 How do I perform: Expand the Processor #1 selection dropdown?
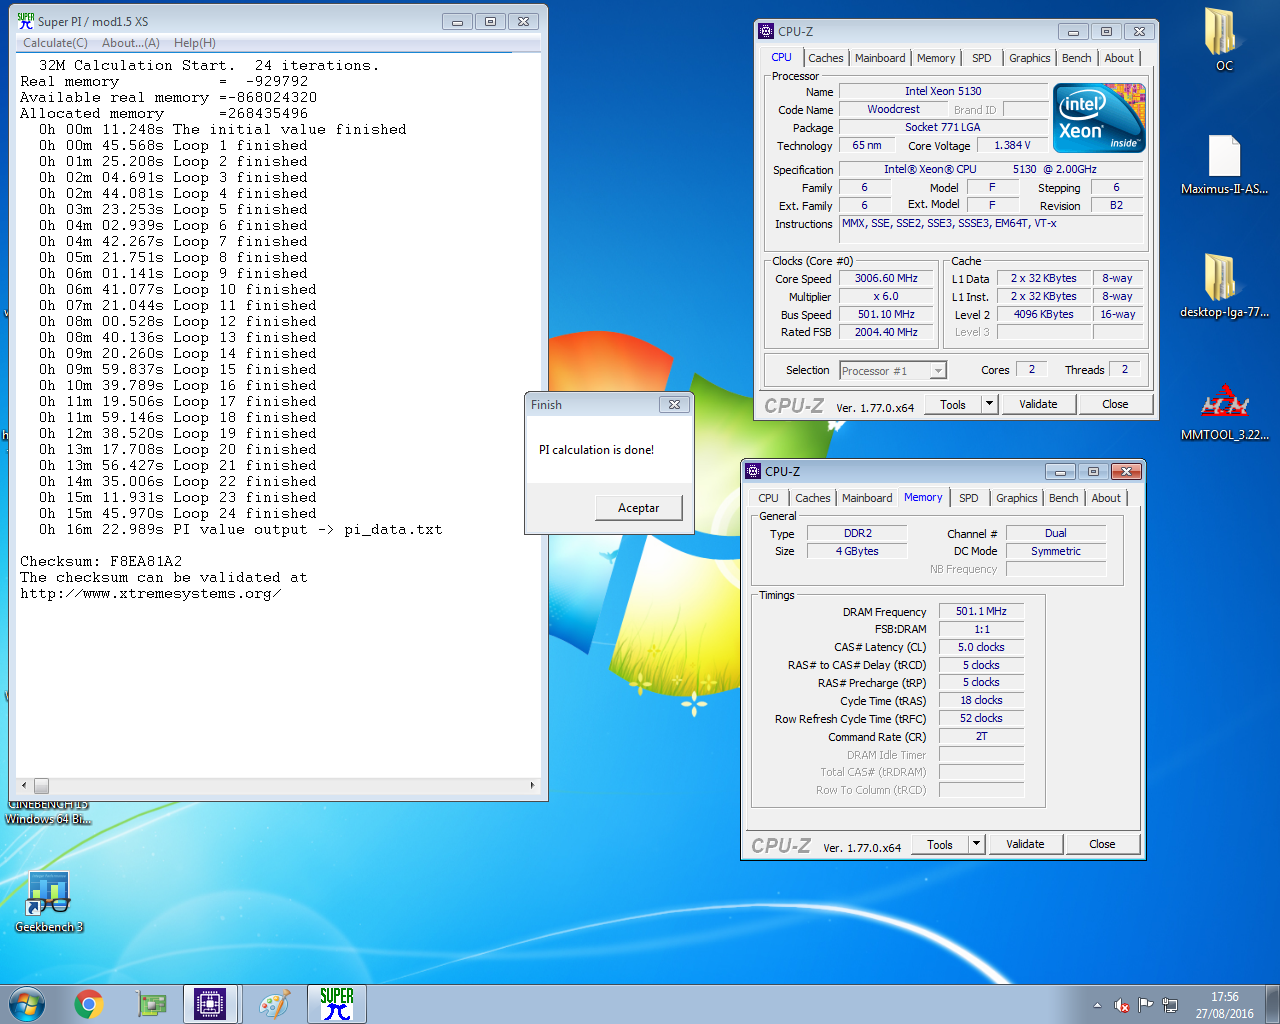tap(937, 371)
